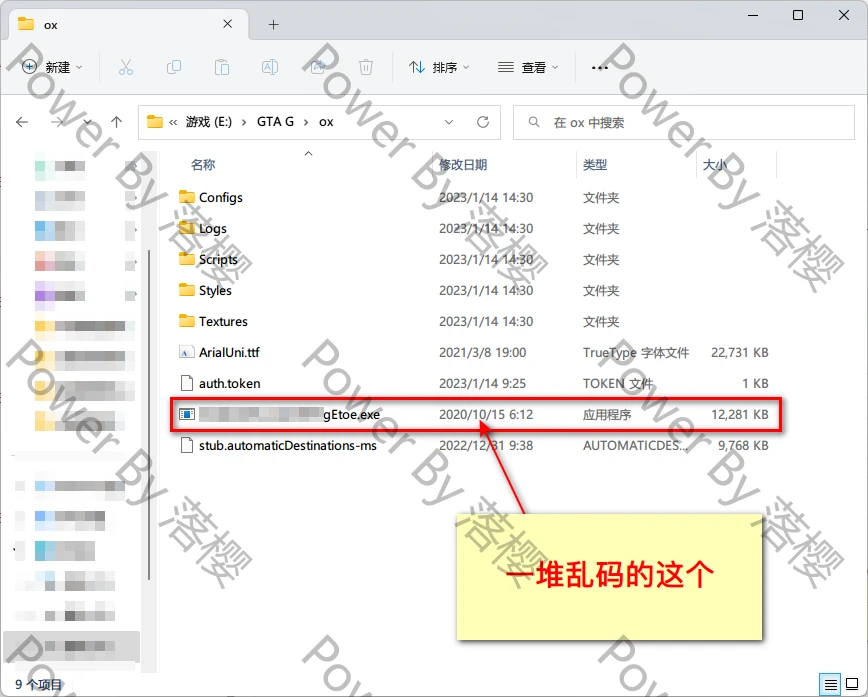Click 游戏 (E:) in the address bar
Screen dimensions: 868x697
[209, 122]
